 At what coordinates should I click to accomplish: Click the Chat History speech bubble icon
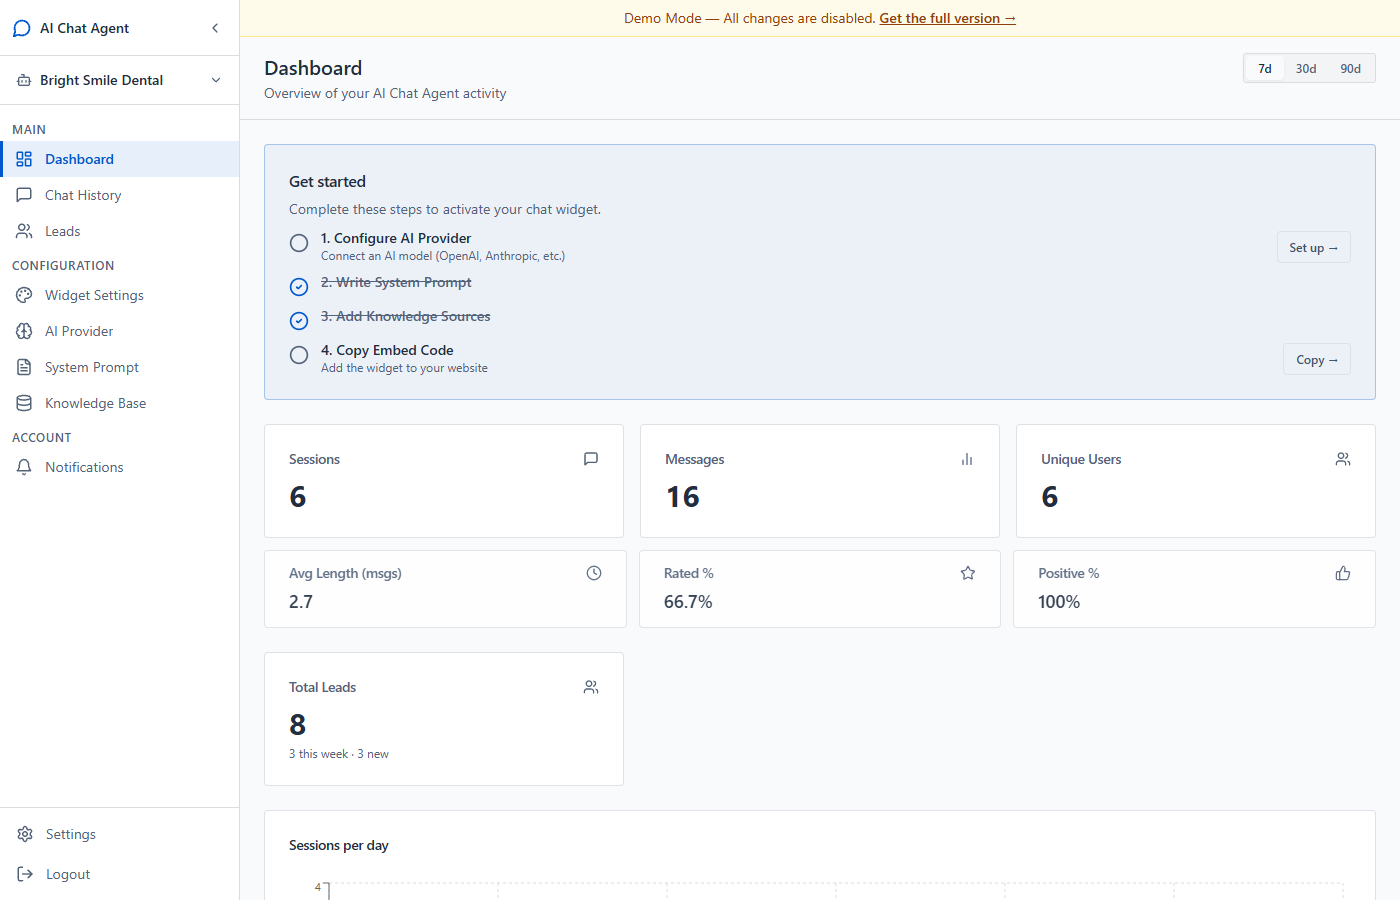point(24,195)
